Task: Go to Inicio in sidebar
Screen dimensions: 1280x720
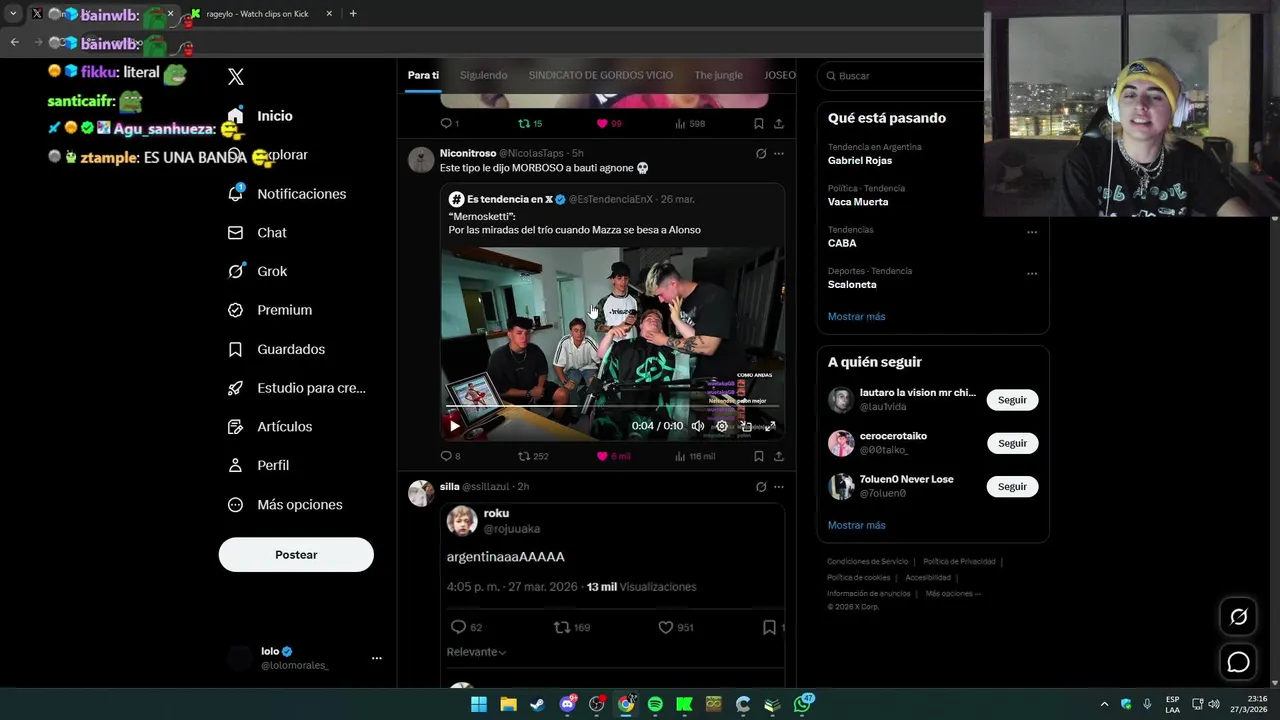Action: pyautogui.click(x=260, y=116)
